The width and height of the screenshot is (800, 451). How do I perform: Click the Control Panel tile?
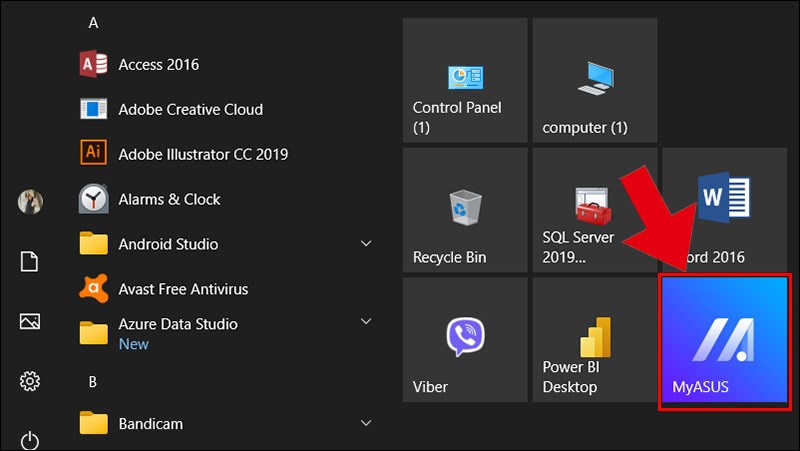(x=465, y=80)
